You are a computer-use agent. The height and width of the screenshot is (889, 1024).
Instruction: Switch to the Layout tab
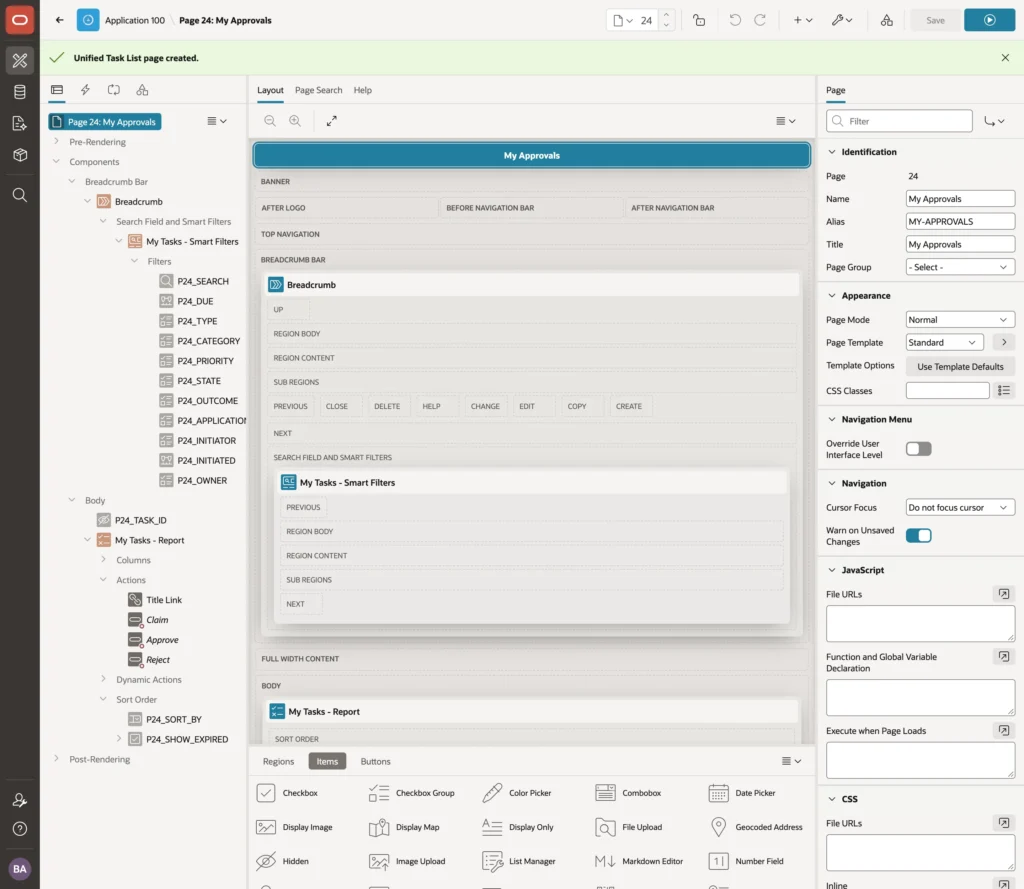(x=270, y=90)
